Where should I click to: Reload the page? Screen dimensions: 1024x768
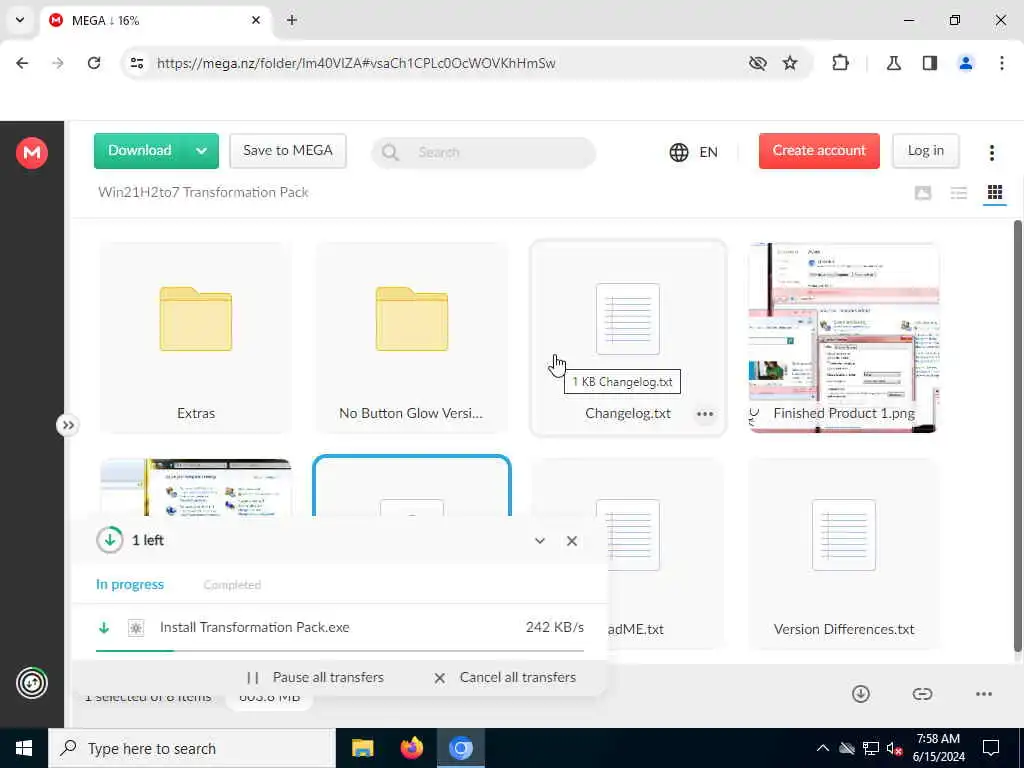[x=94, y=63]
